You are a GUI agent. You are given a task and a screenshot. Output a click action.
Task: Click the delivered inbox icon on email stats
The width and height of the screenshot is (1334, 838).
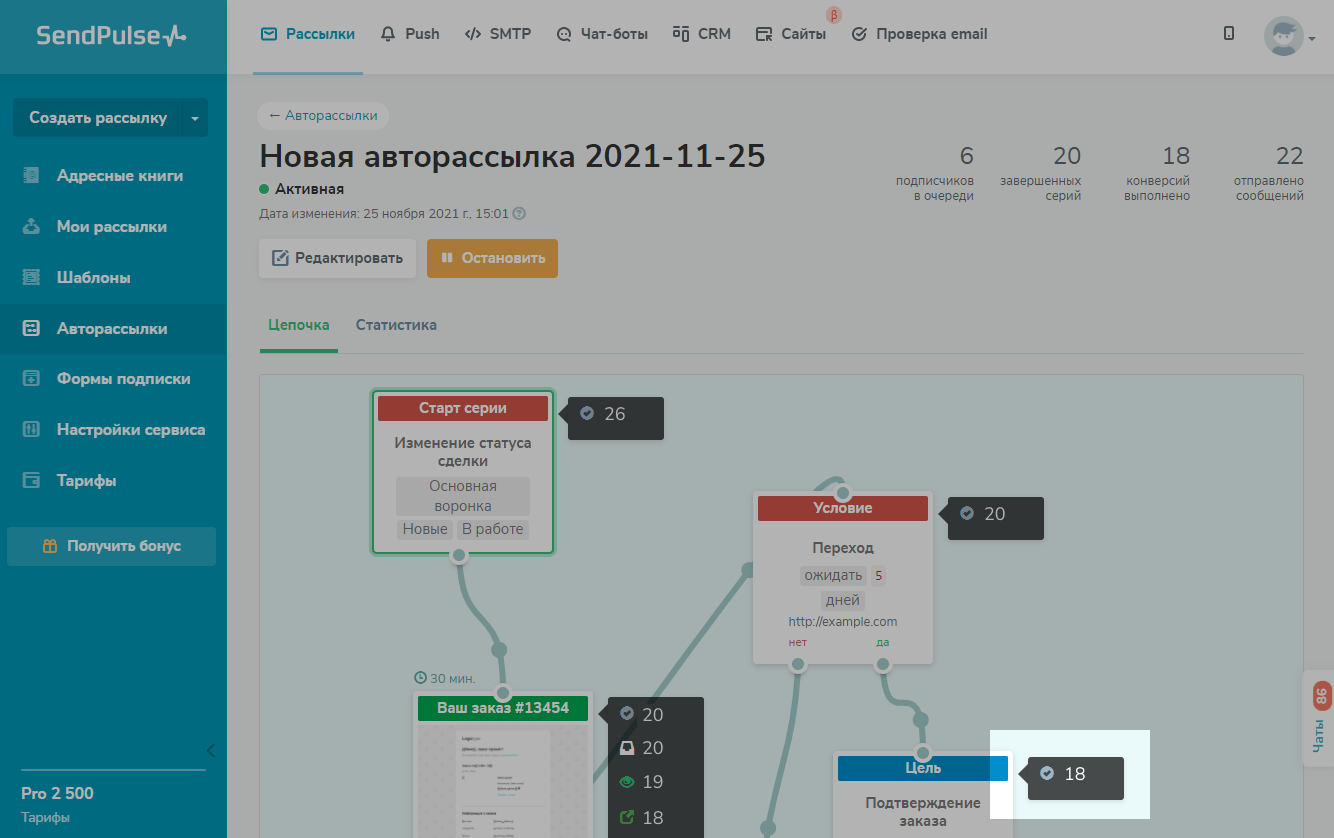pos(627,748)
